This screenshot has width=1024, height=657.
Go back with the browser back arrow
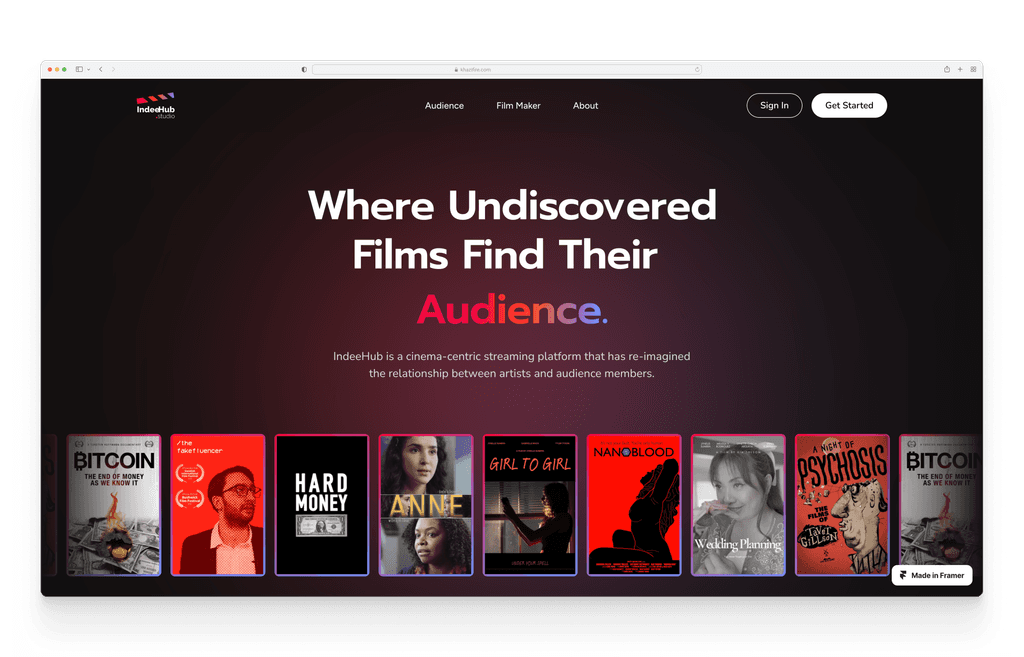tap(101, 69)
